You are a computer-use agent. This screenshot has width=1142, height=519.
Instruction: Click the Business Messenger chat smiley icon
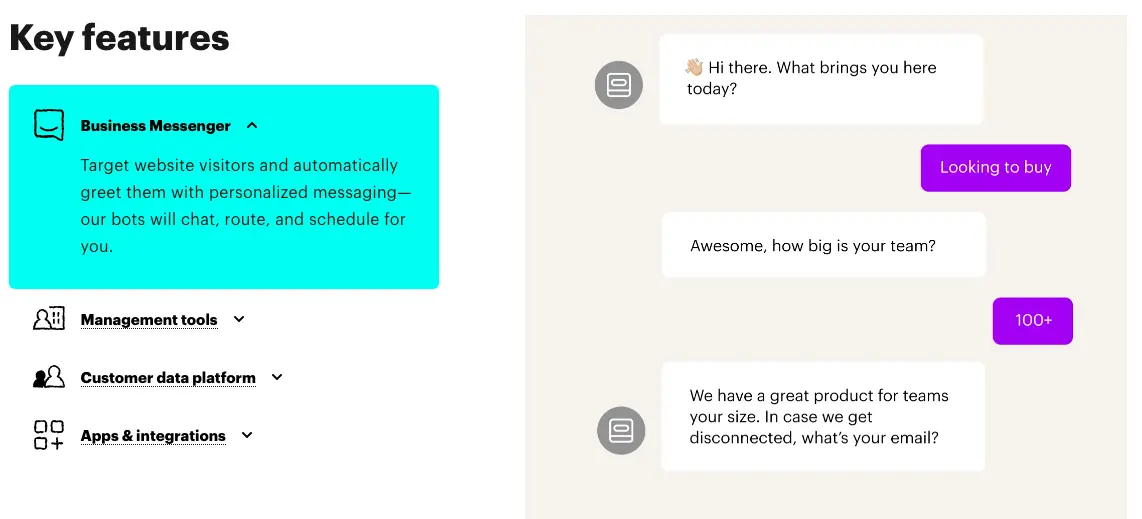pos(49,124)
